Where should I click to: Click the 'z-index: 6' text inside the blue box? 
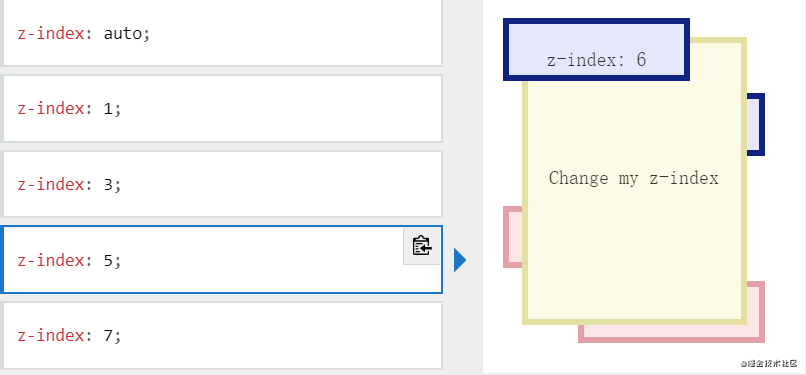596,60
